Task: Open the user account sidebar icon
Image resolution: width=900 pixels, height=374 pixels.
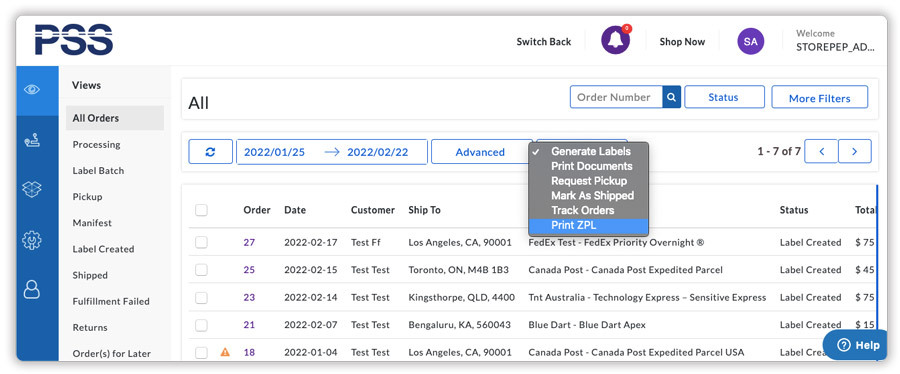Action: 32,289
